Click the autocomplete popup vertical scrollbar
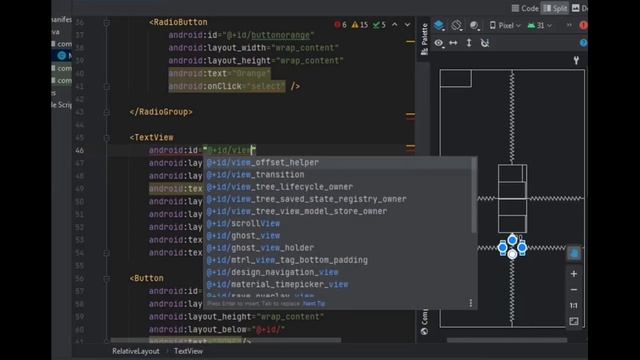Screen dimensions: 640x360 [474, 195]
